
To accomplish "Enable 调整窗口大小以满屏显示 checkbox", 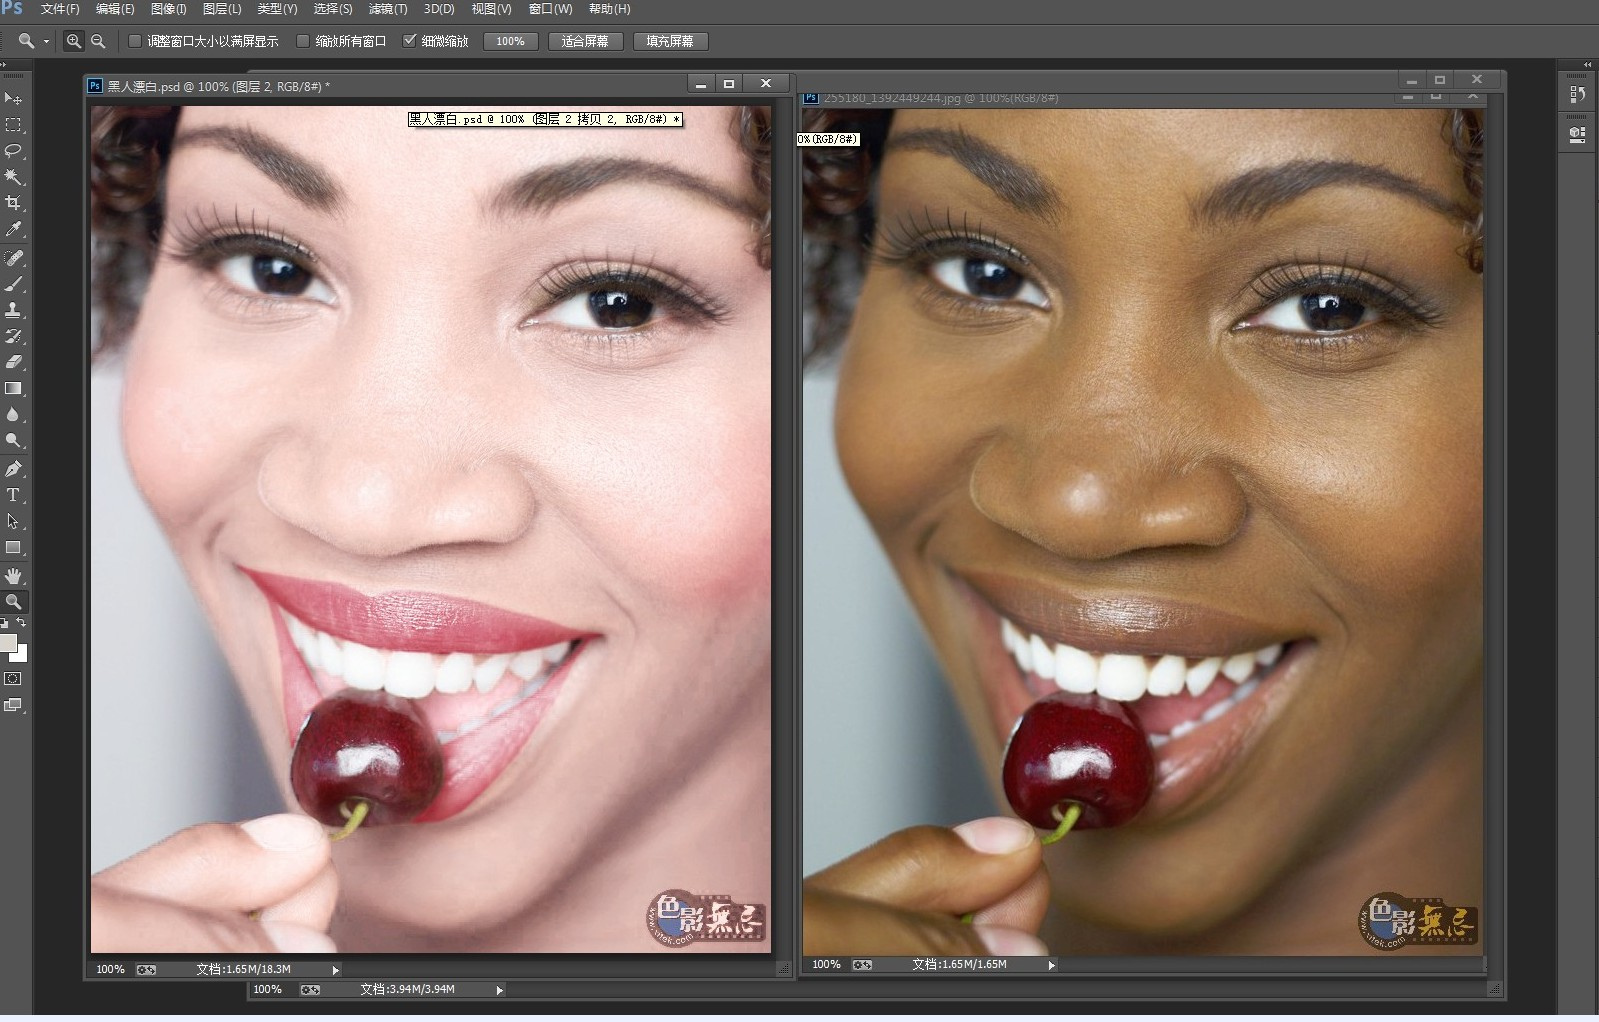I will click(x=135, y=41).
